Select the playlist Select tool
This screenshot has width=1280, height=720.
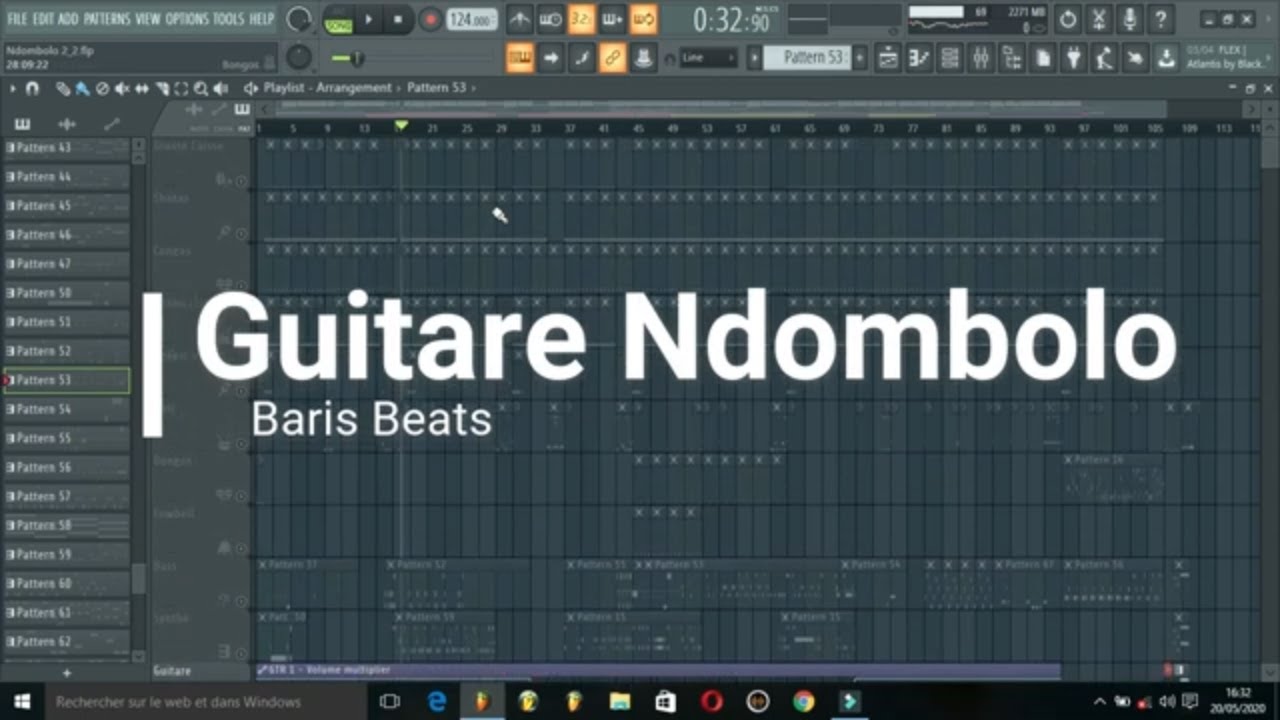click(182, 88)
